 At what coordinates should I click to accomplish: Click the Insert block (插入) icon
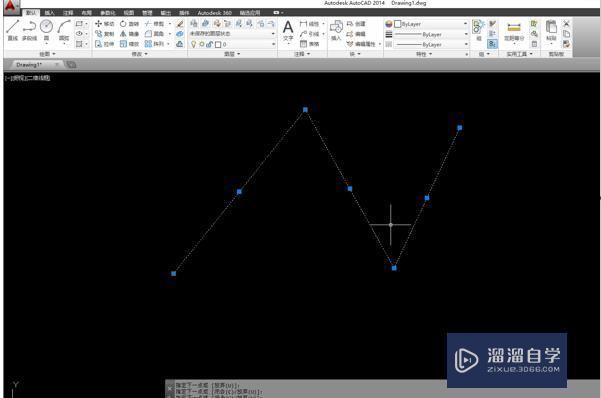(336, 31)
